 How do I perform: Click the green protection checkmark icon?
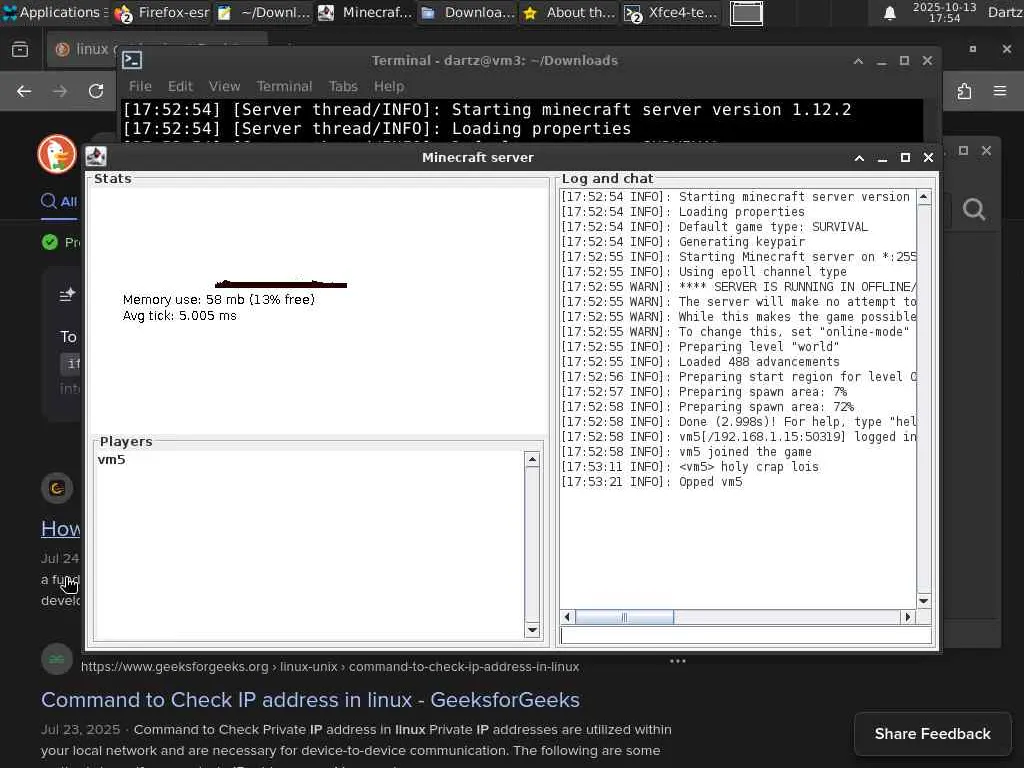point(50,242)
